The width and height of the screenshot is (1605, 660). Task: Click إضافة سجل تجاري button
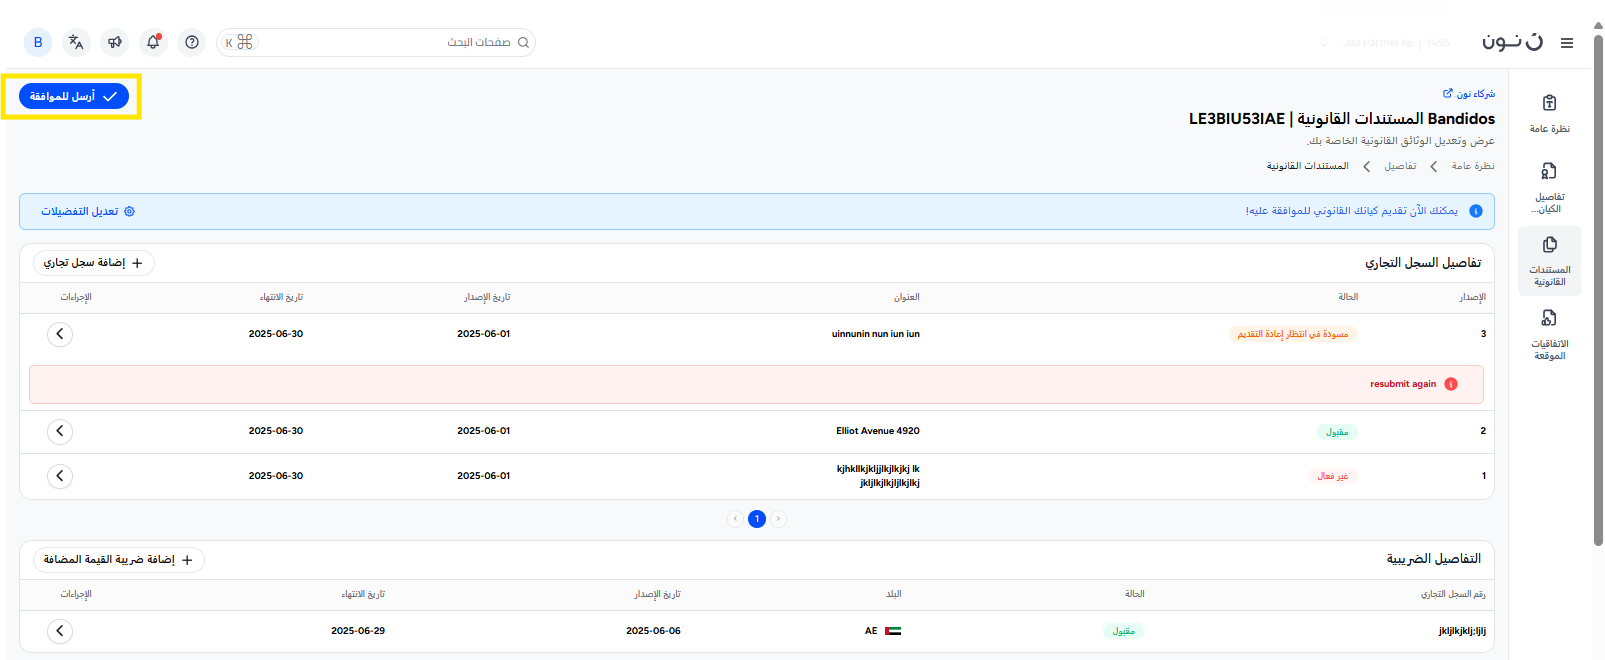tap(94, 263)
